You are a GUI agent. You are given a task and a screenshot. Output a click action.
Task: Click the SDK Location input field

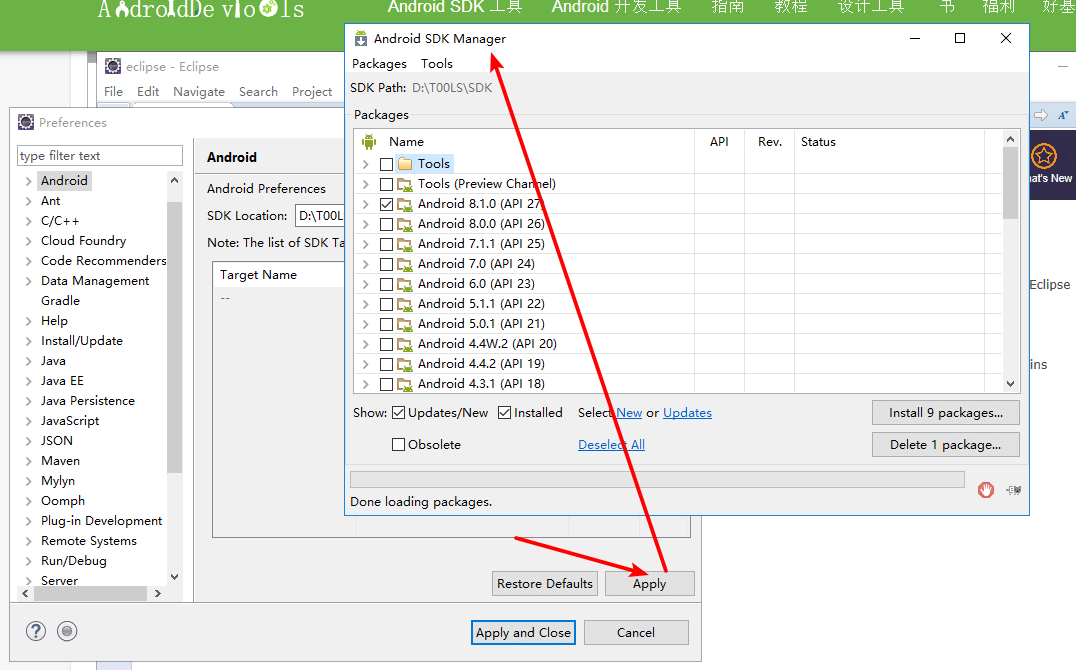(x=320, y=216)
